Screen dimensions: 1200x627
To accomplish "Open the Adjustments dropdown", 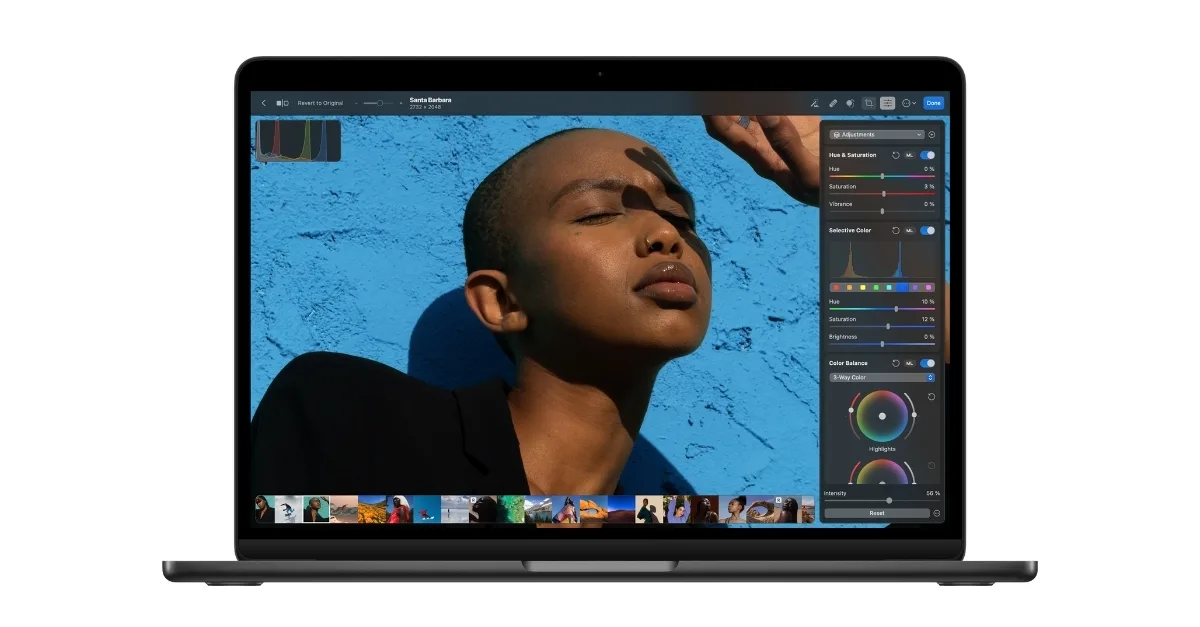I will click(x=876, y=134).
